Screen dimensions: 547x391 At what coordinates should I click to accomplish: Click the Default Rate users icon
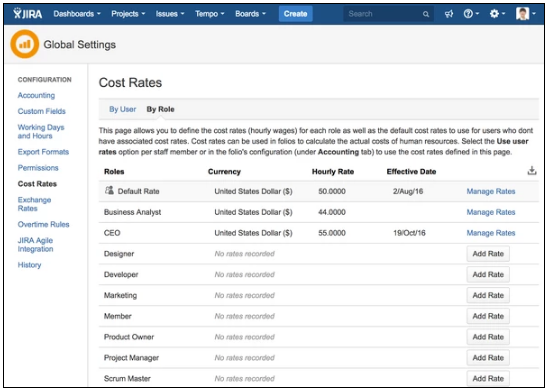pyautogui.click(x=109, y=190)
